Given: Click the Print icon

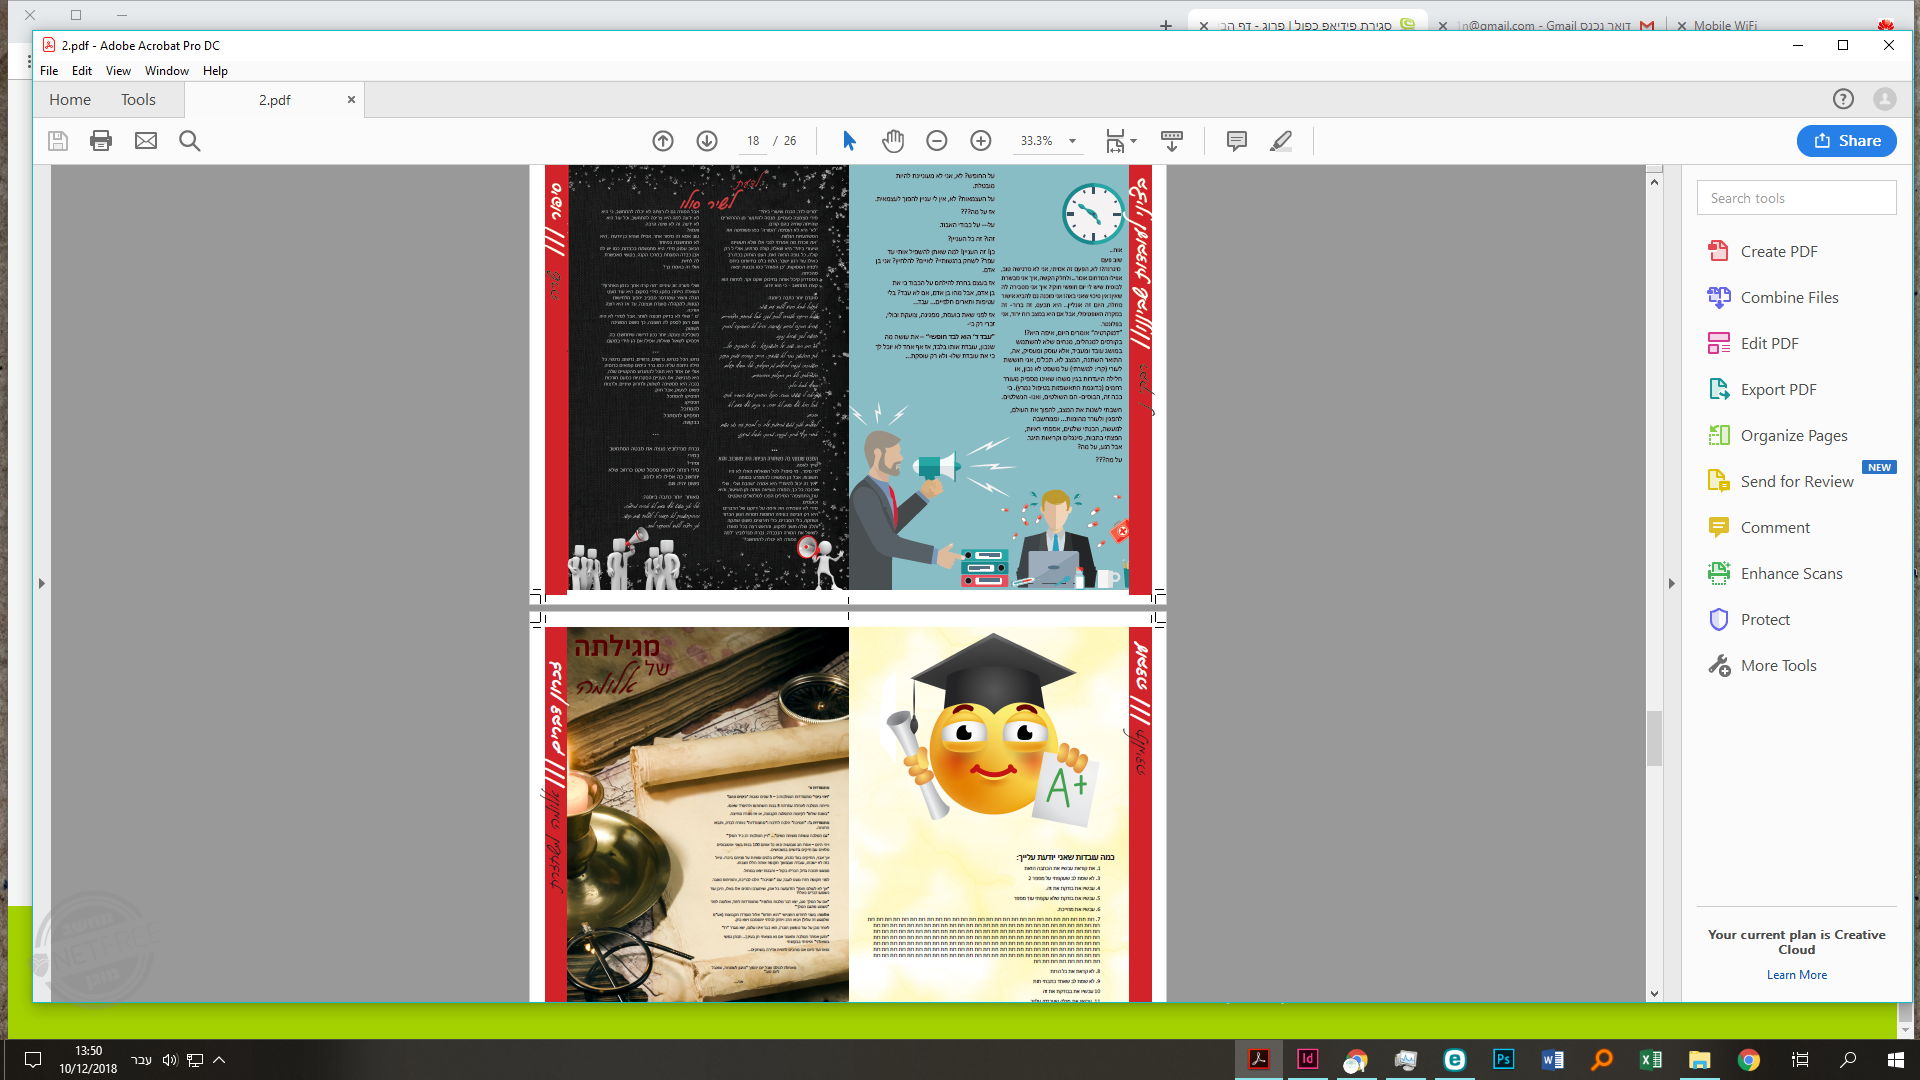Looking at the screenshot, I should click(101, 141).
